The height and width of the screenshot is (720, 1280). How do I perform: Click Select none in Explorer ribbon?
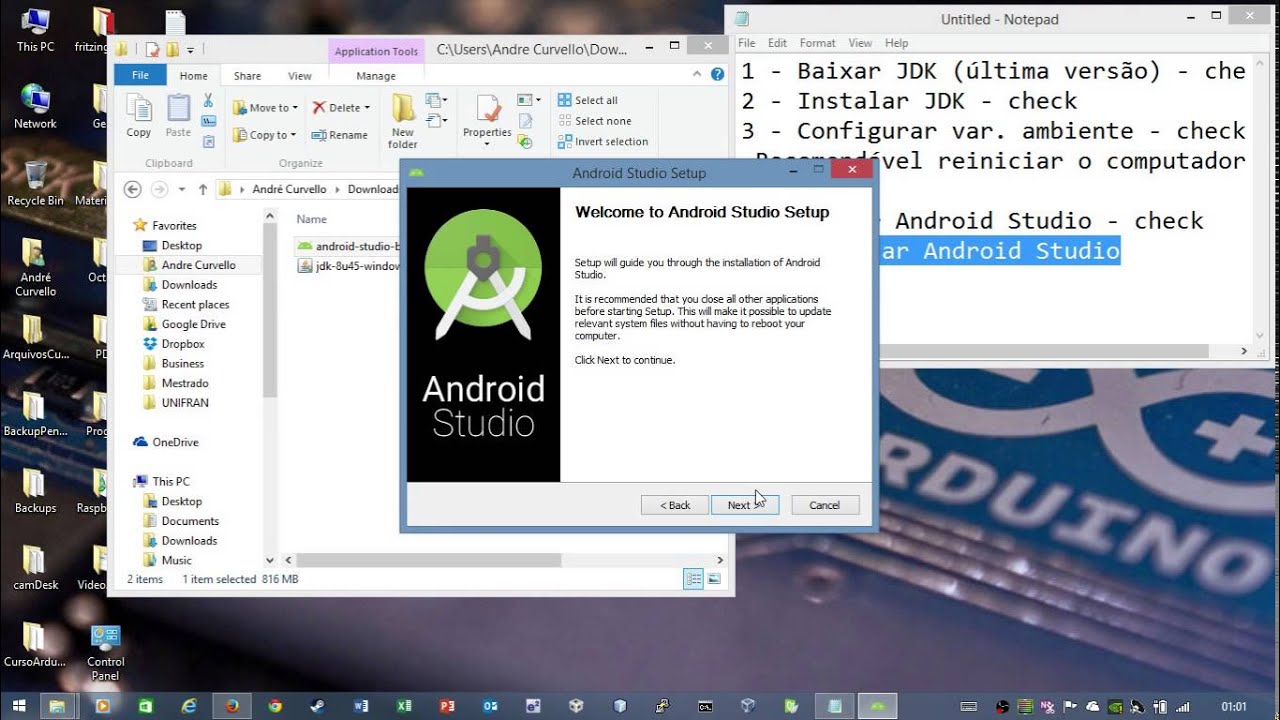pyautogui.click(x=594, y=121)
